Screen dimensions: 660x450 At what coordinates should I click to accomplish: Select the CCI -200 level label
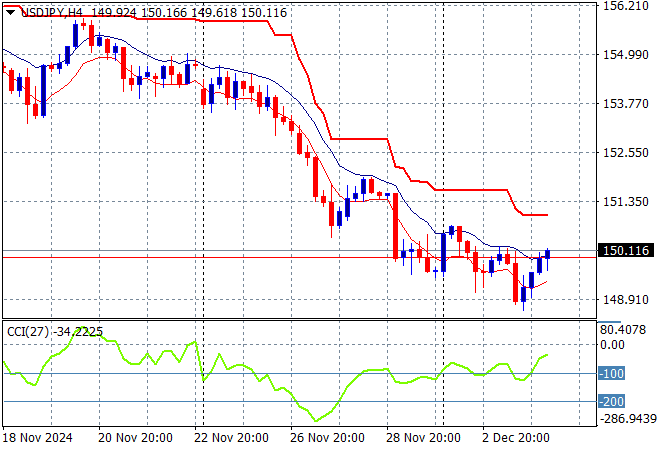611,402
